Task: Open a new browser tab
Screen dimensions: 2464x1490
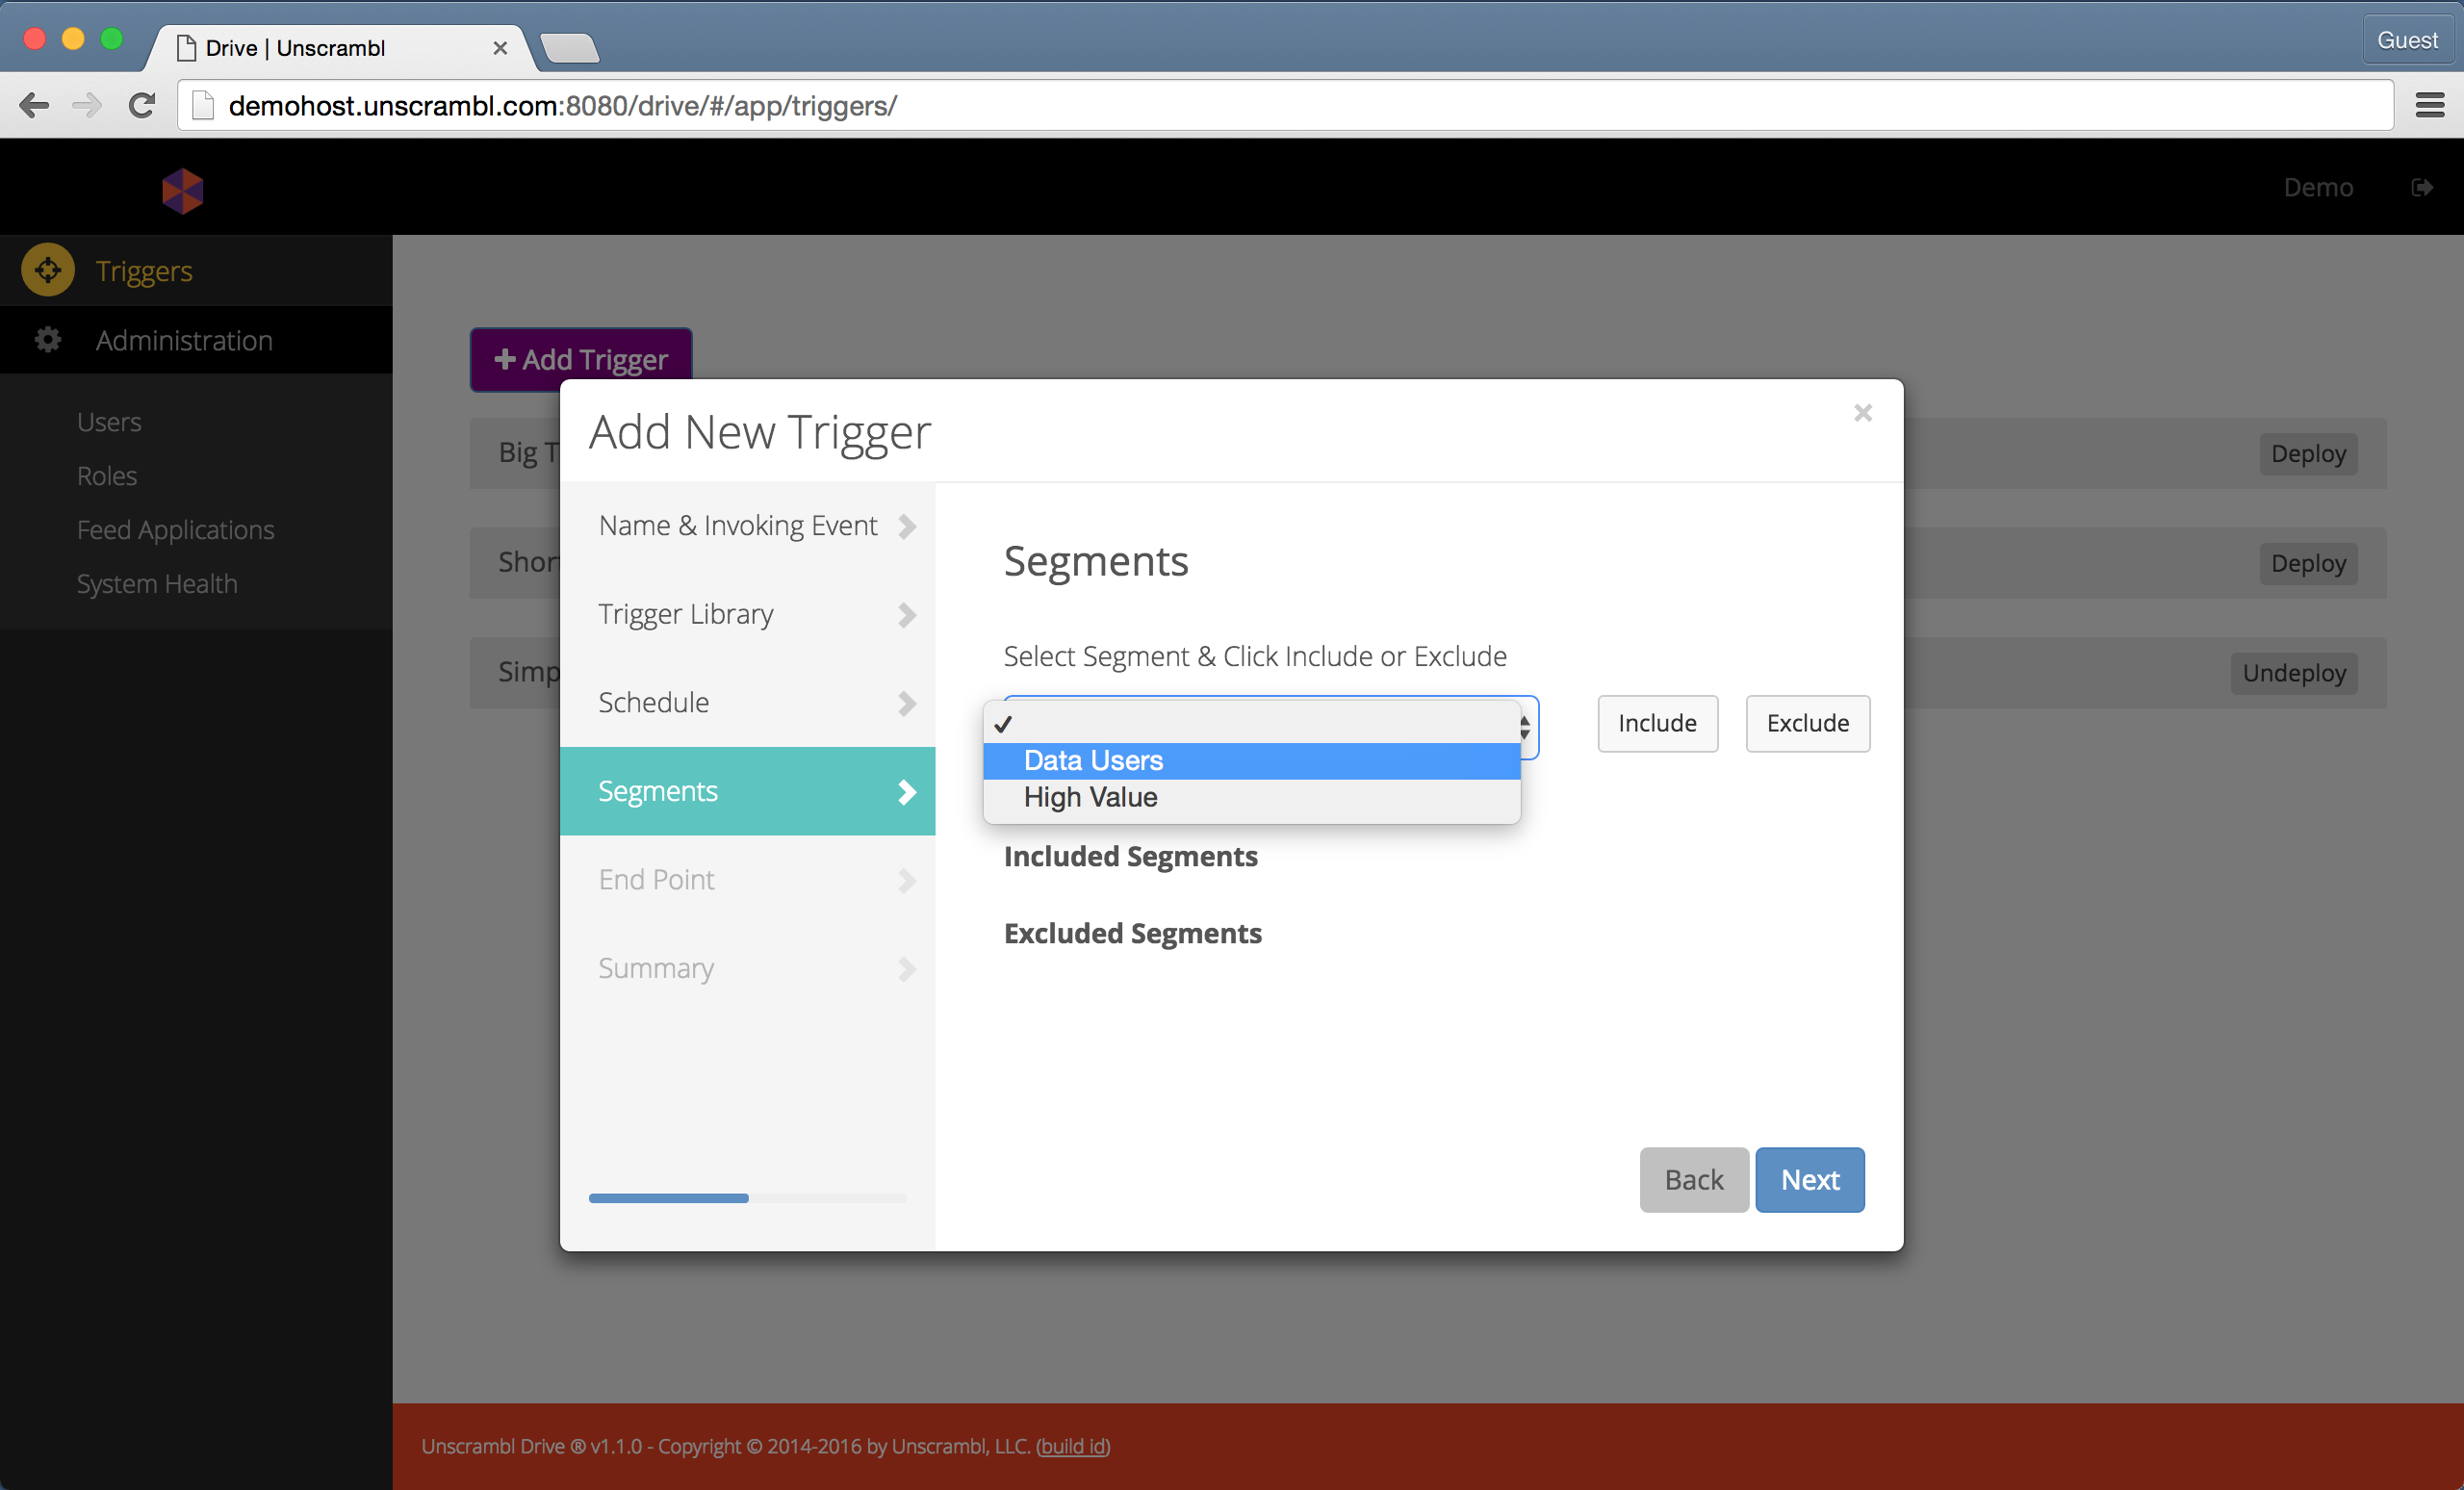Action: tap(569, 47)
